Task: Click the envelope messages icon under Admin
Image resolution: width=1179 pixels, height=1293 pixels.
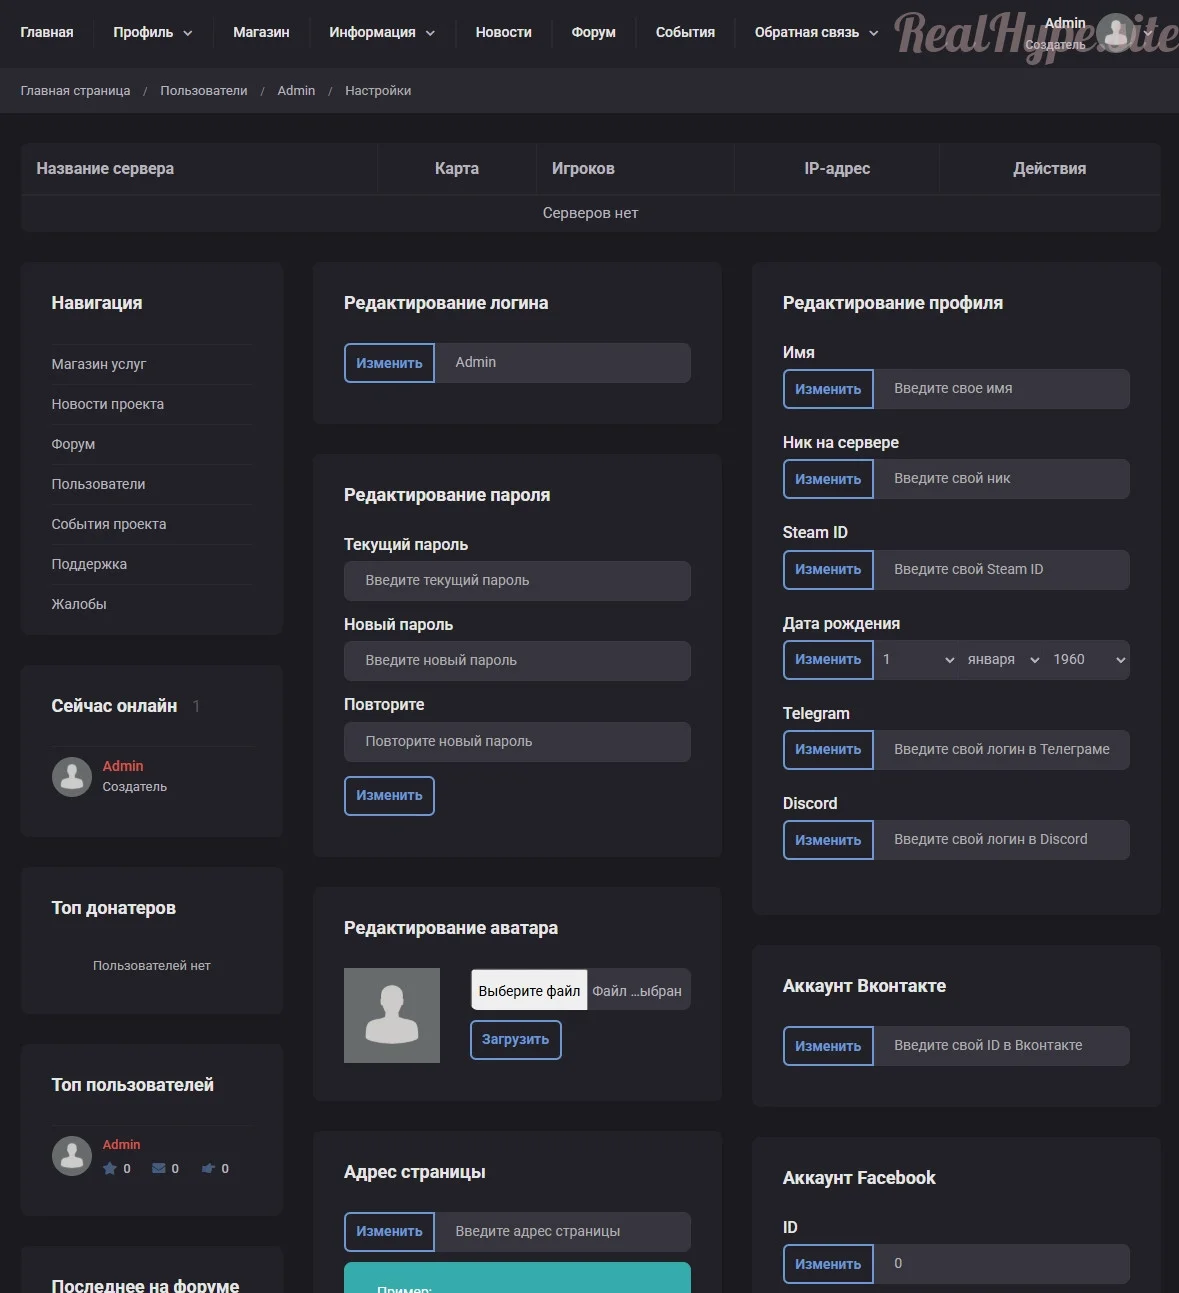Action: click(x=159, y=1168)
